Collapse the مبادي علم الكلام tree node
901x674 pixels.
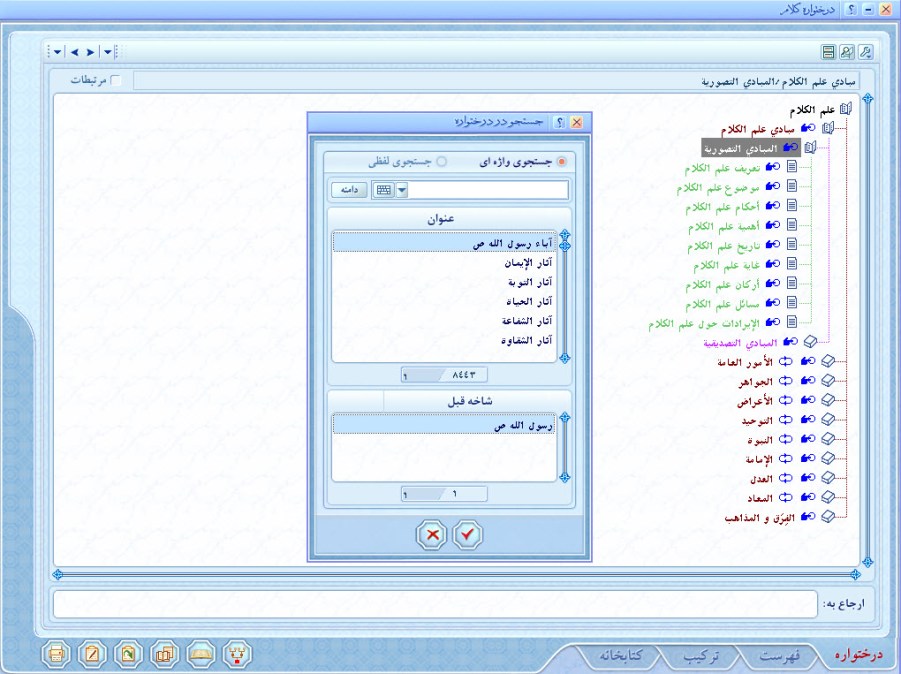point(828,128)
